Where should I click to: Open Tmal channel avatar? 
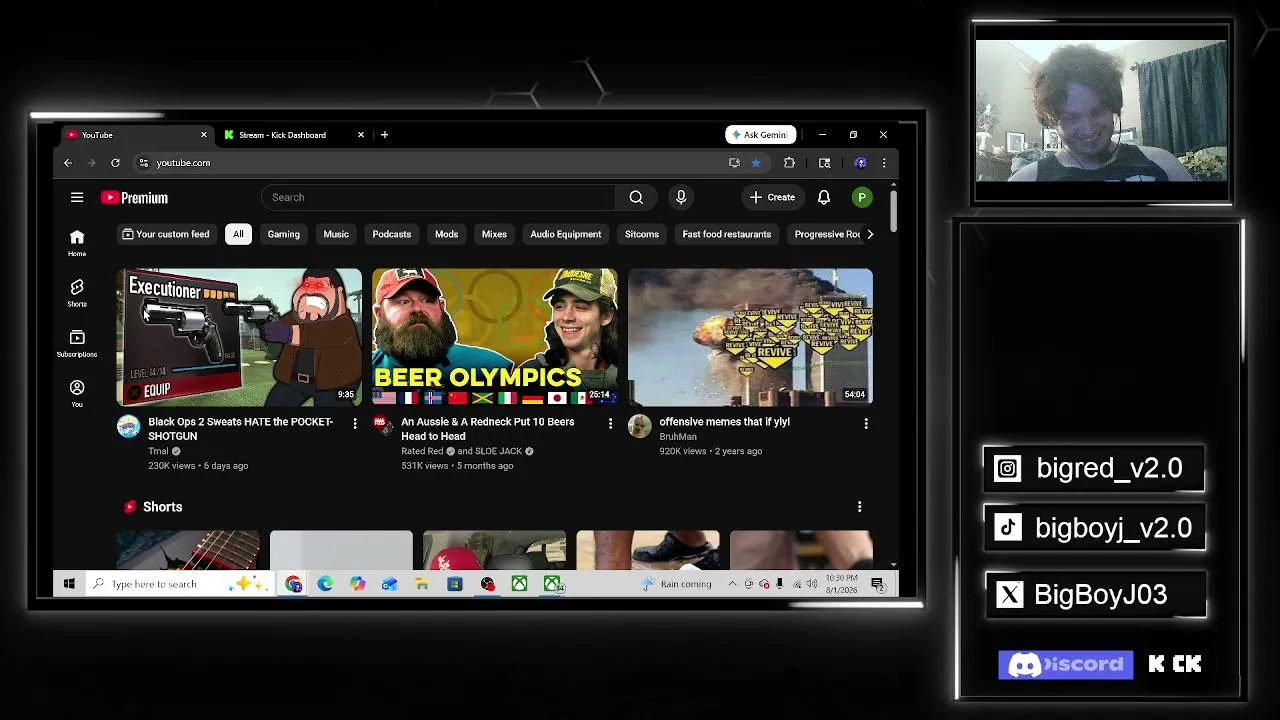click(x=128, y=427)
